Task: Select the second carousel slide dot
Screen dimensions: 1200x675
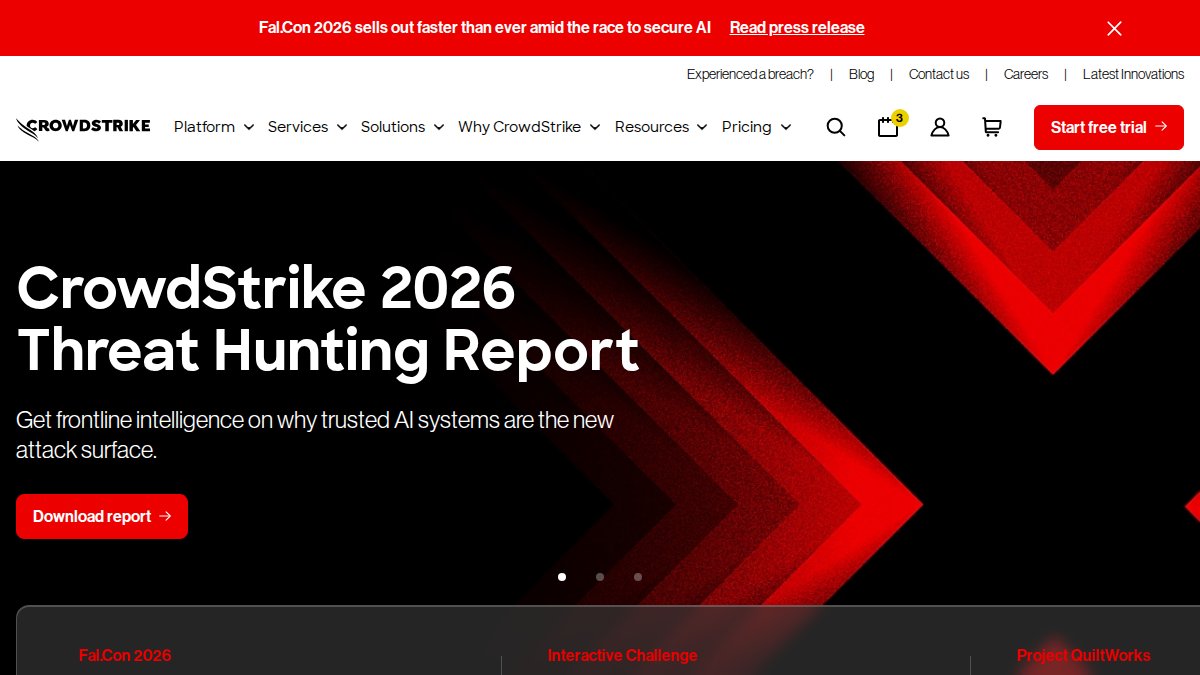Action: click(600, 577)
